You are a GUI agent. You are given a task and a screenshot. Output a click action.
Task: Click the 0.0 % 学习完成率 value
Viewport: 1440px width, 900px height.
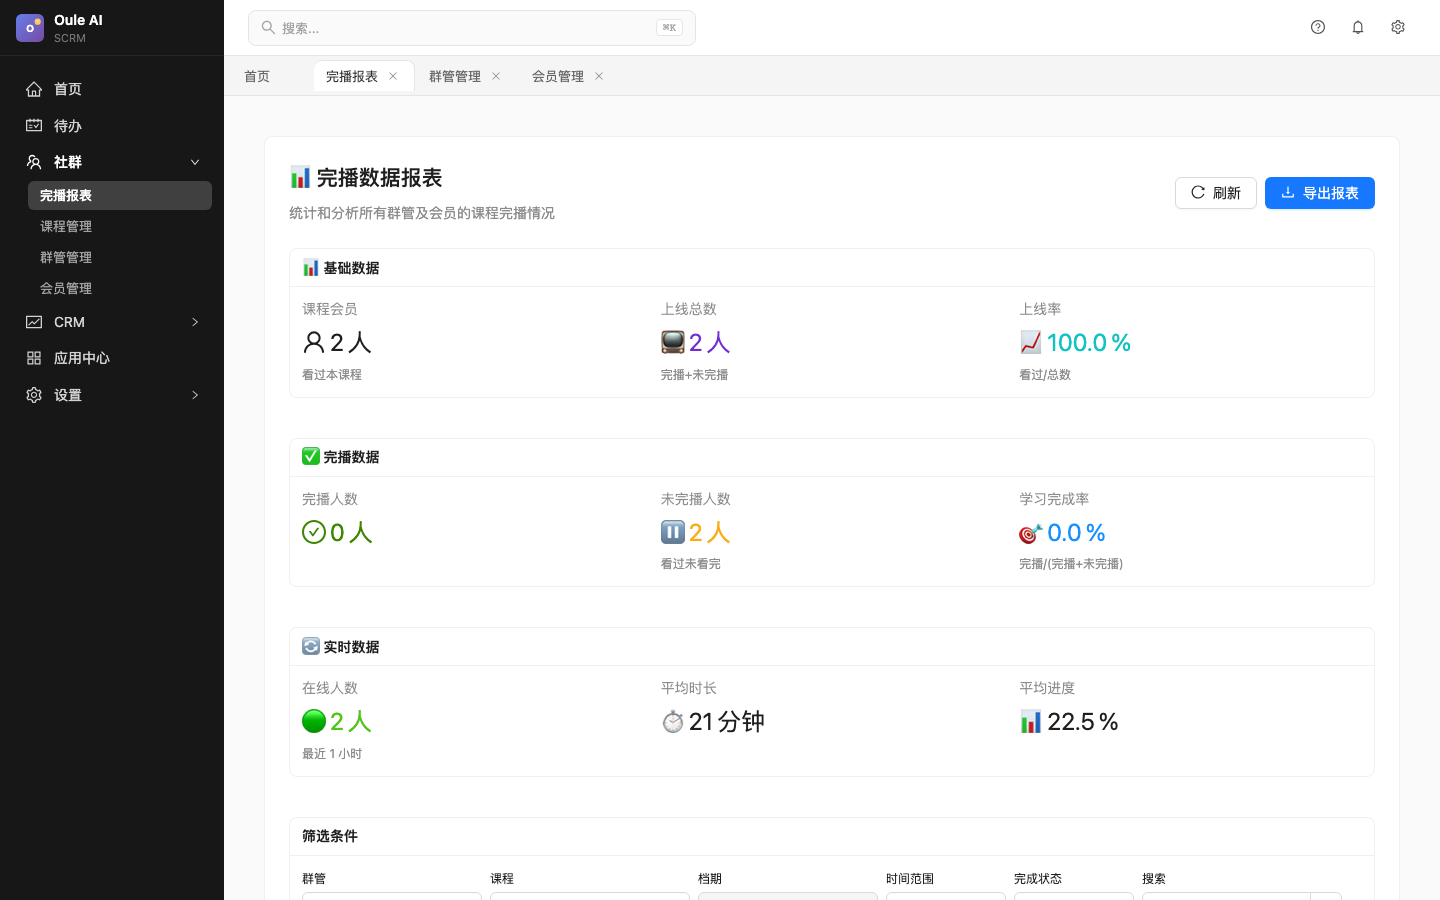[1076, 533]
